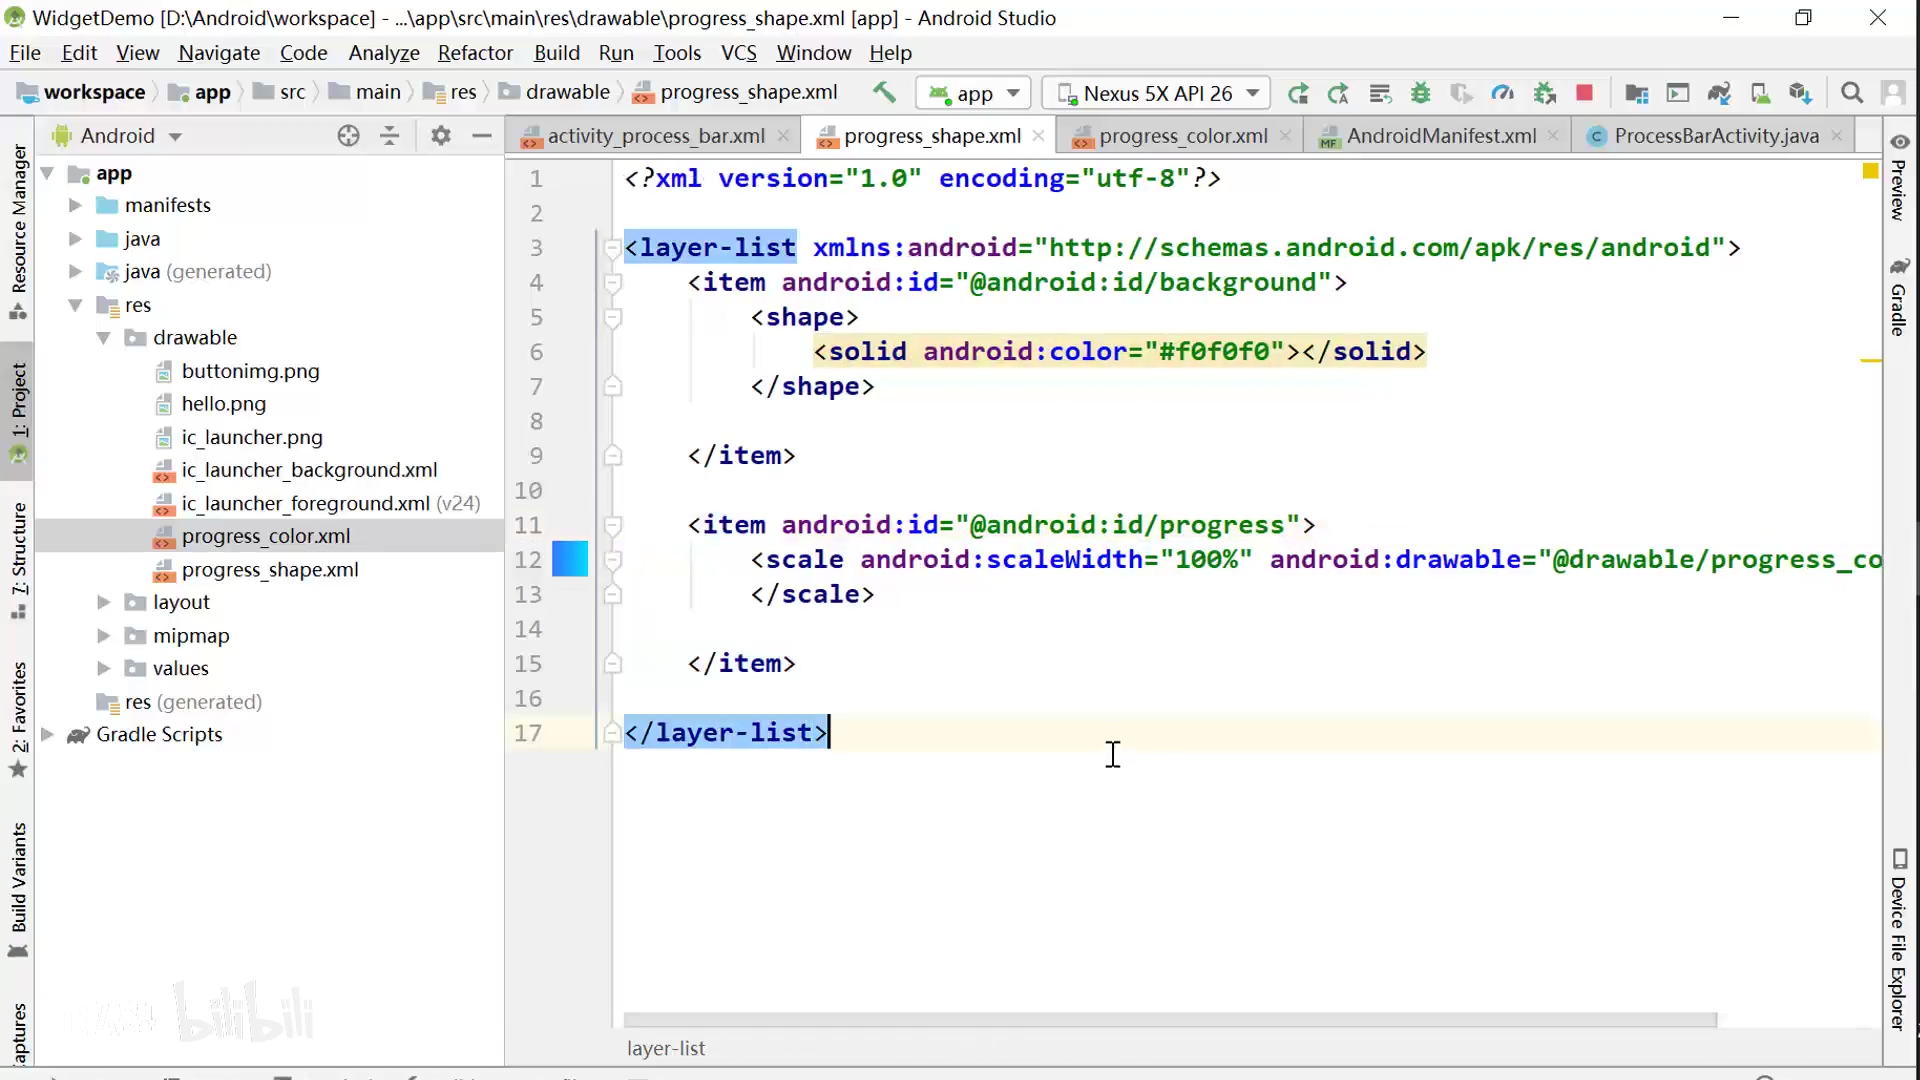The width and height of the screenshot is (1920, 1080).
Task: Collapse the drawable folder
Action: coord(104,338)
